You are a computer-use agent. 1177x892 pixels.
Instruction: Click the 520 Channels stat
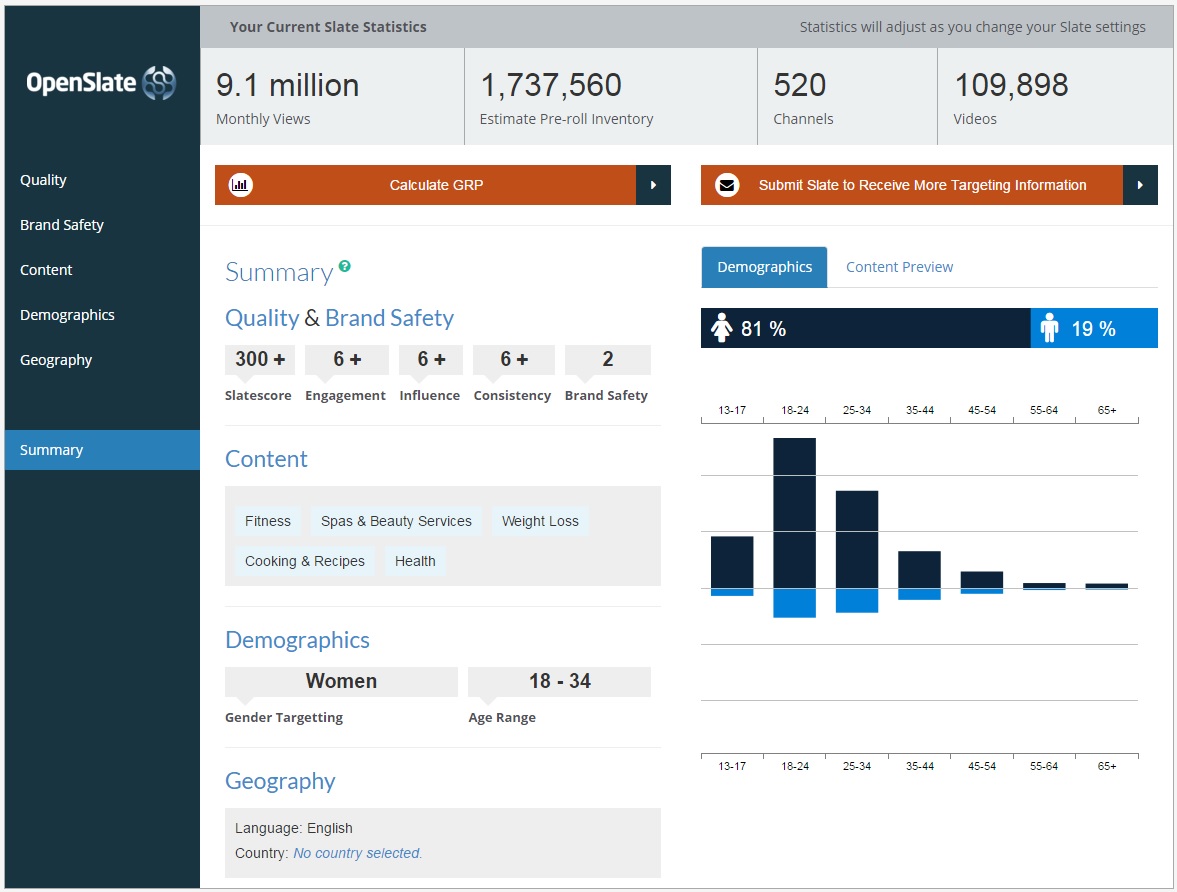(x=847, y=97)
